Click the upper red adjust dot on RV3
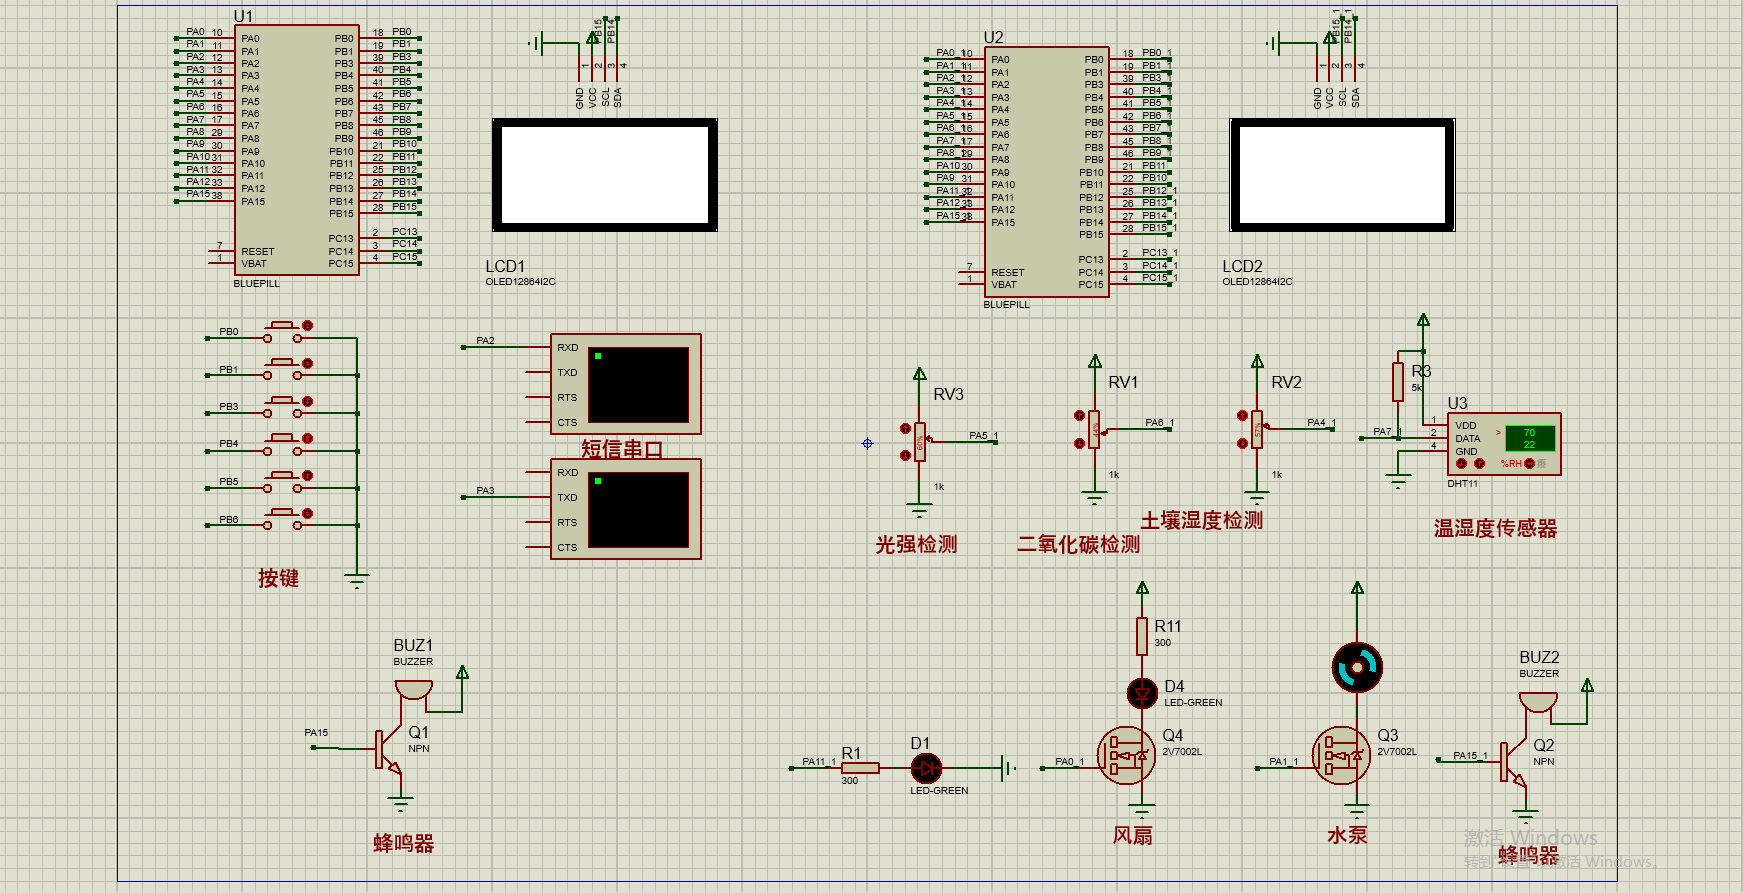The height and width of the screenshot is (893, 1743). coord(905,428)
